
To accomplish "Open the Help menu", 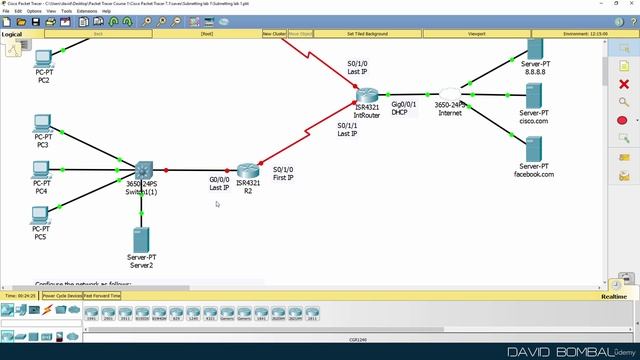I will pos(106,11).
